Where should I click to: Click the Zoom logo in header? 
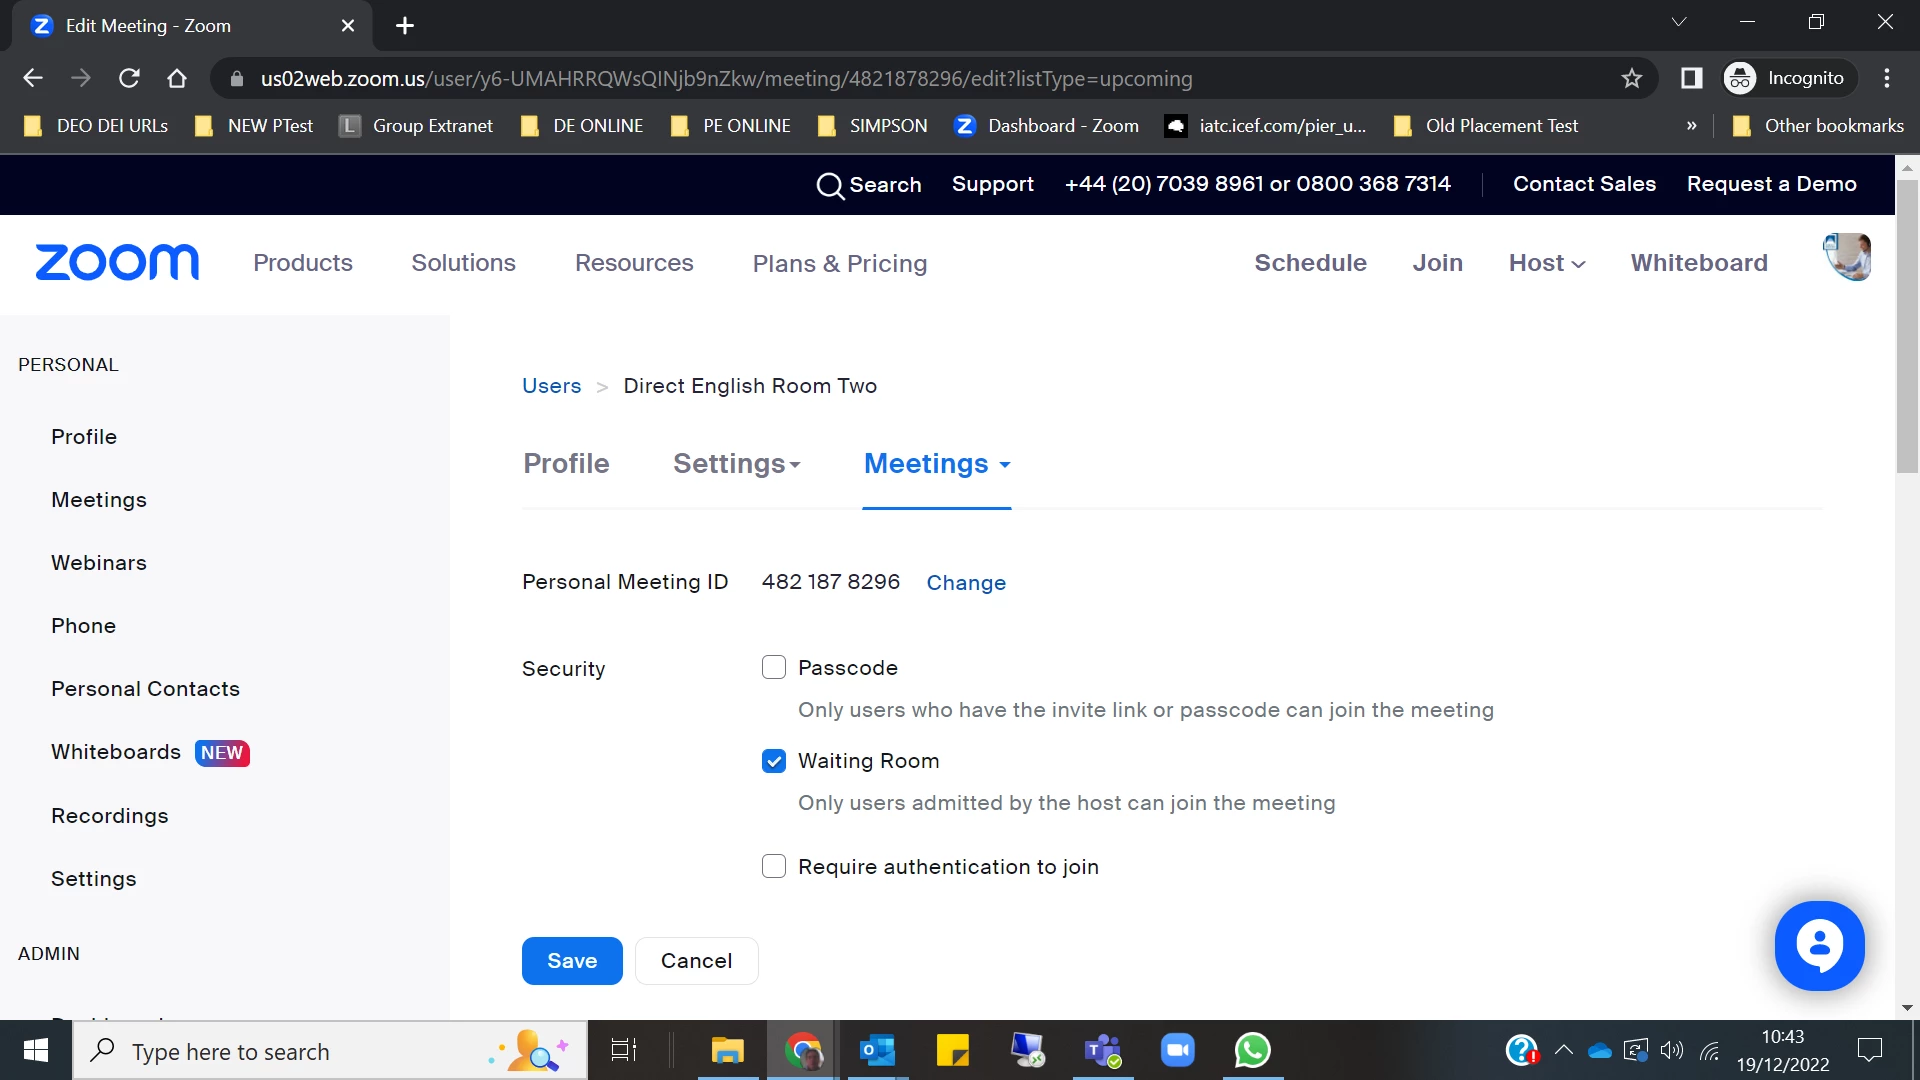[x=117, y=263]
